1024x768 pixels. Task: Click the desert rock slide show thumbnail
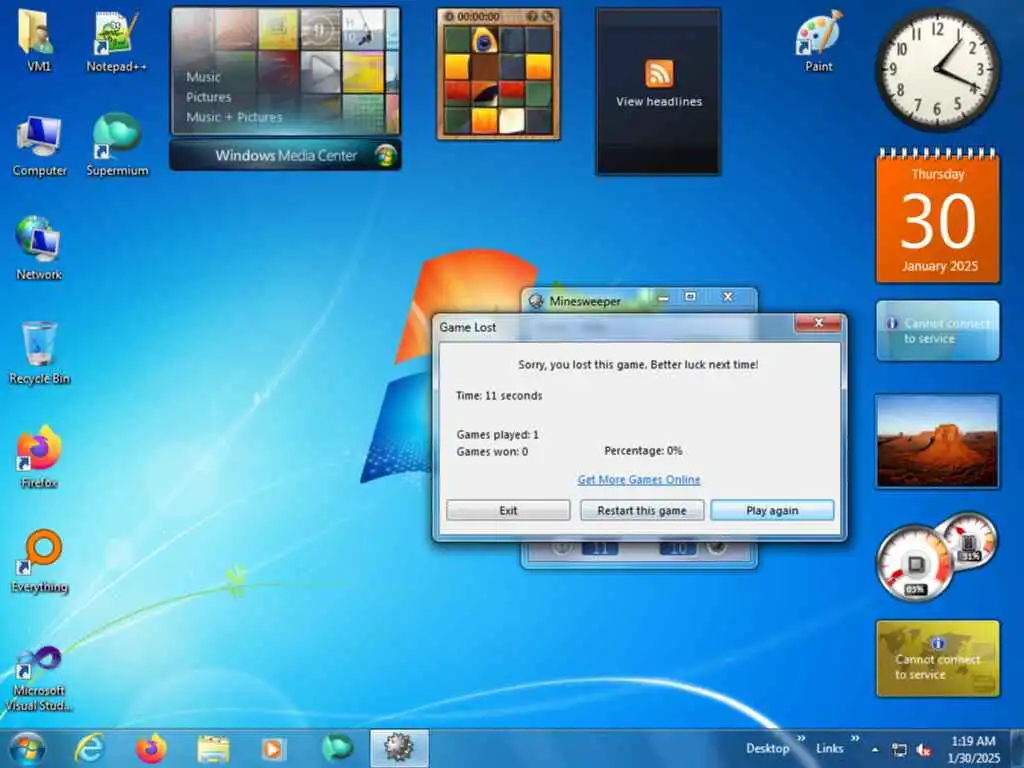click(x=937, y=441)
